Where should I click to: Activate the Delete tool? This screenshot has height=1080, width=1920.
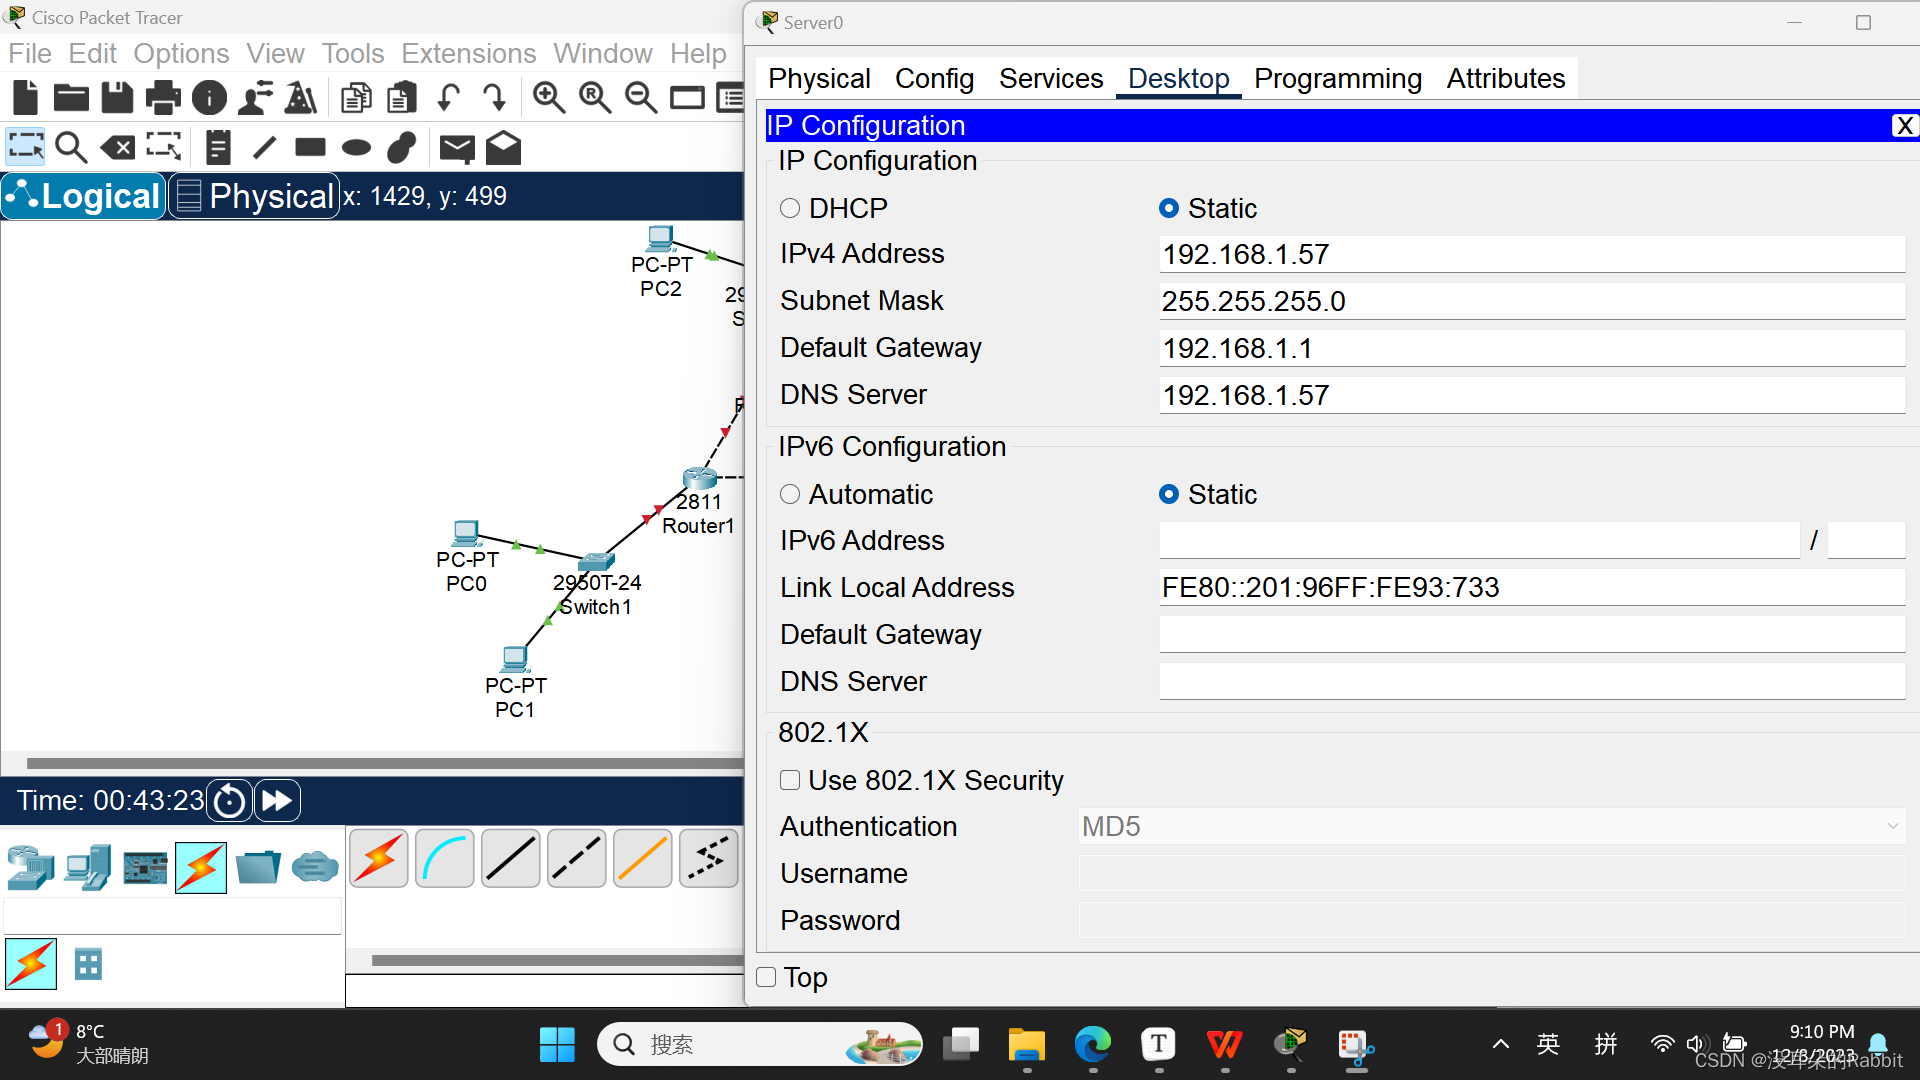[x=117, y=148]
